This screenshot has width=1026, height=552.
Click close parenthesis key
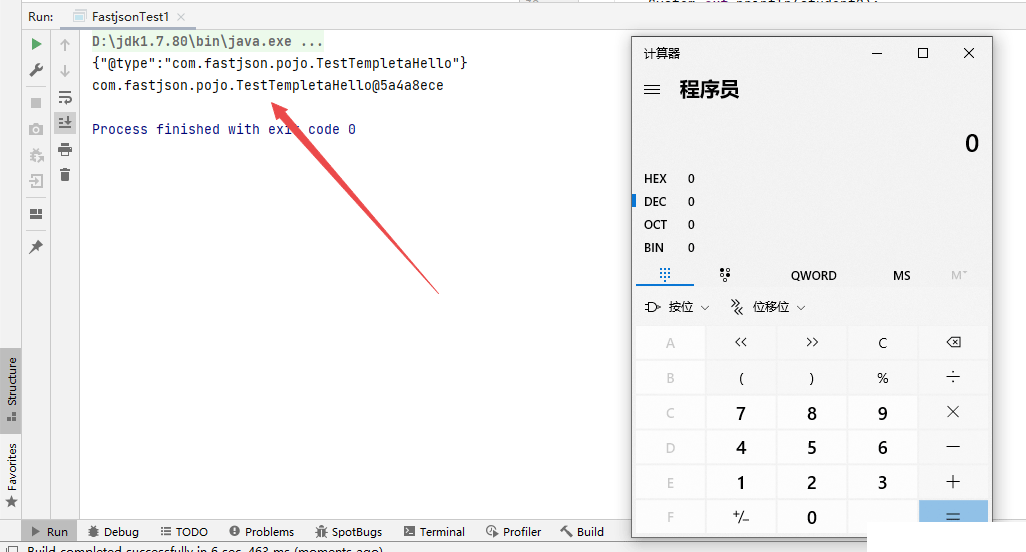click(812, 377)
